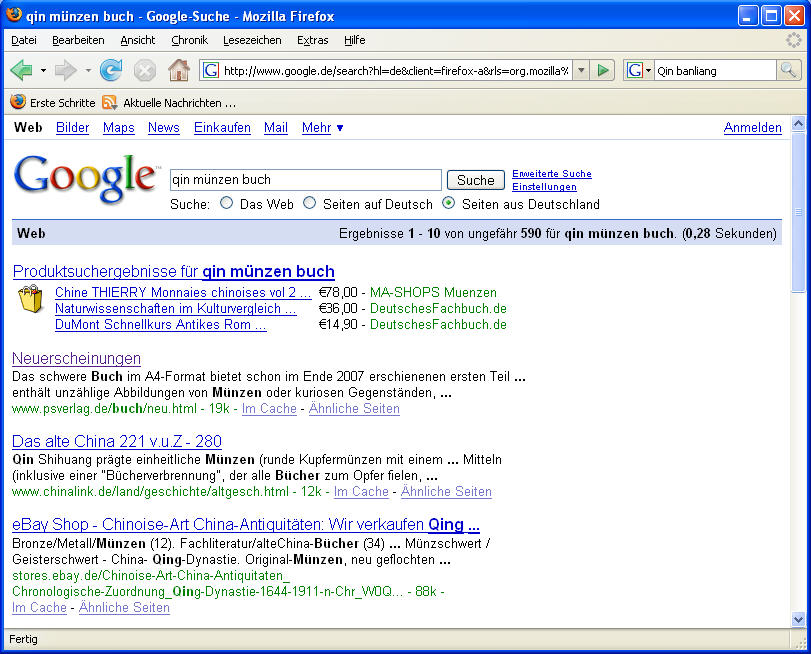Click the 'Suche' search button
The height and width of the screenshot is (654, 811).
[475, 180]
